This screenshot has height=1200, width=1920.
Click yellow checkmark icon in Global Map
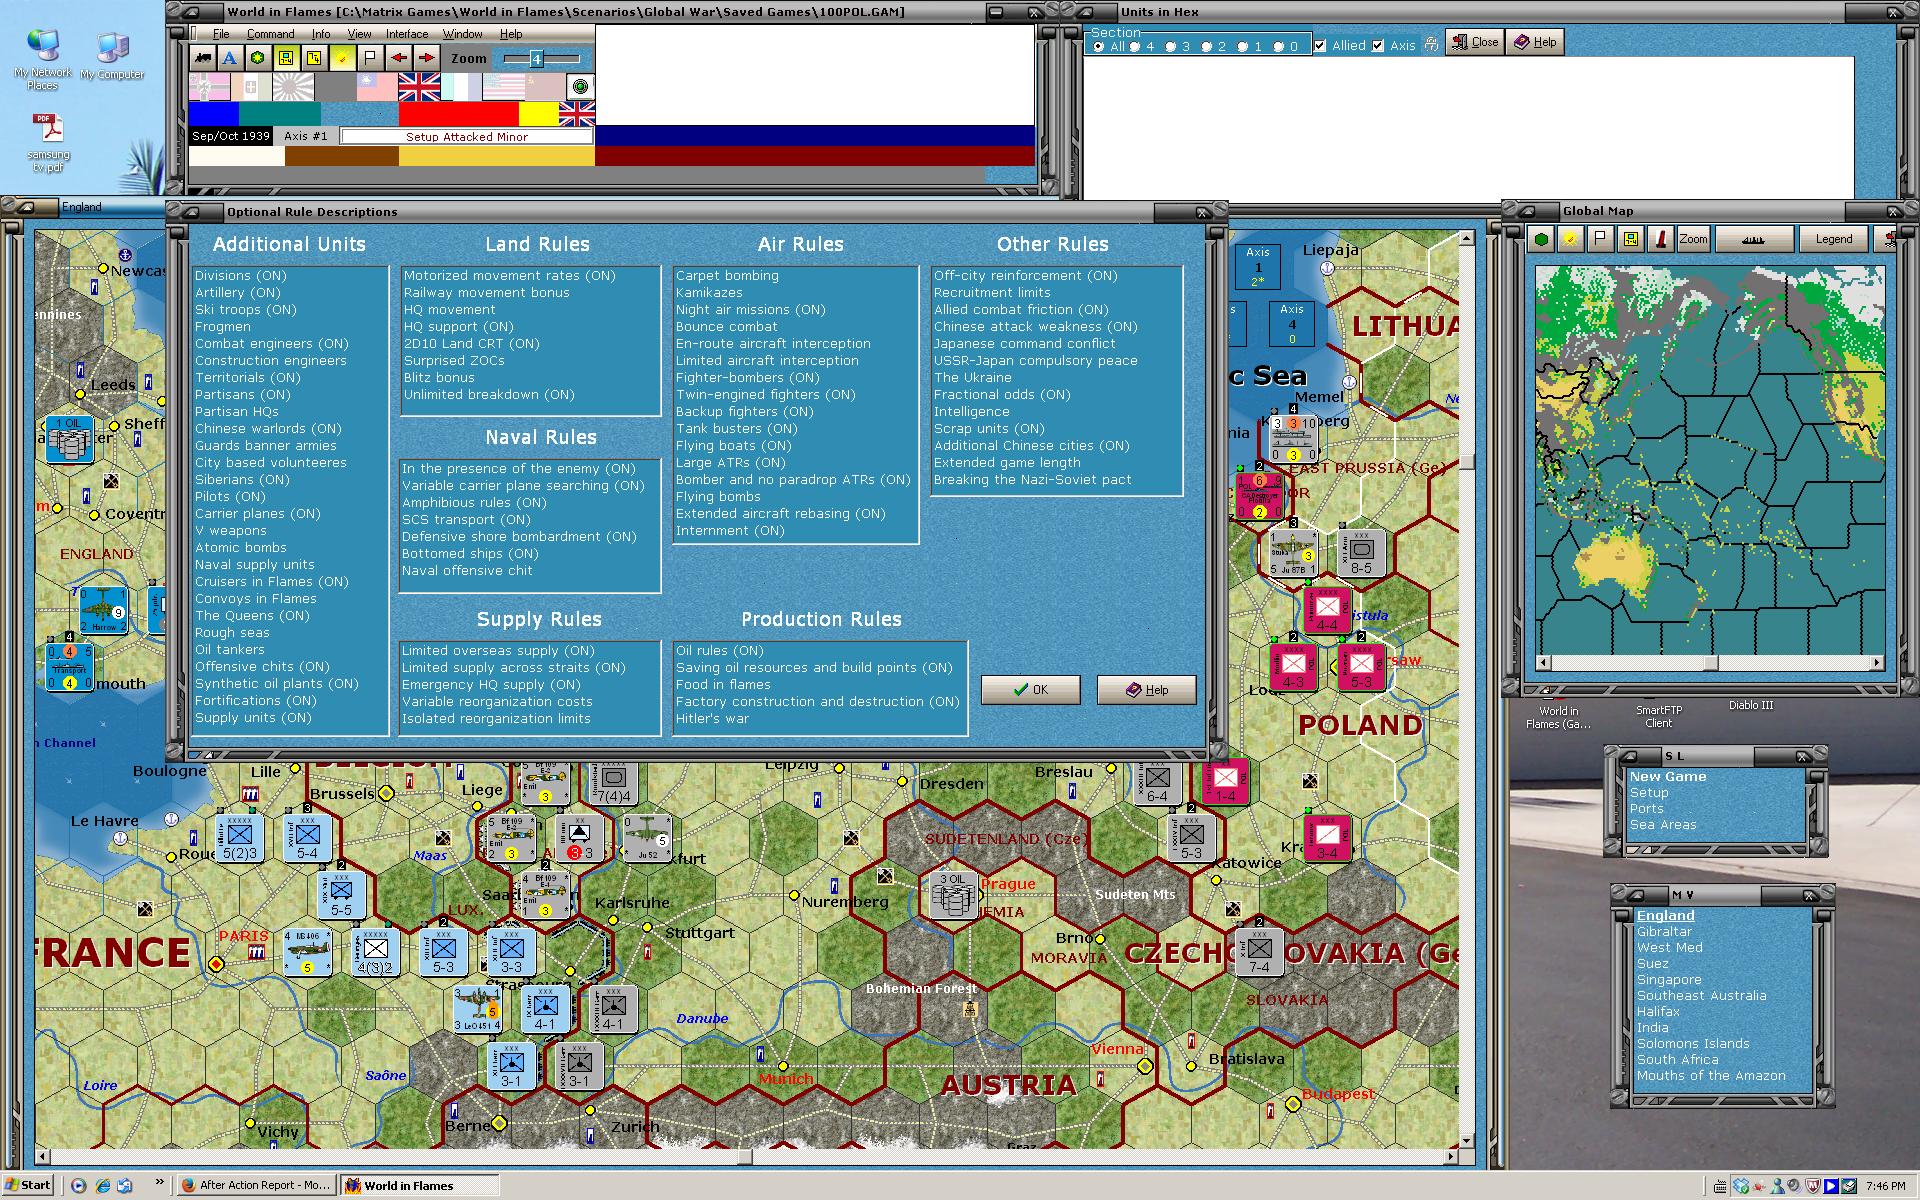click(1571, 239)
